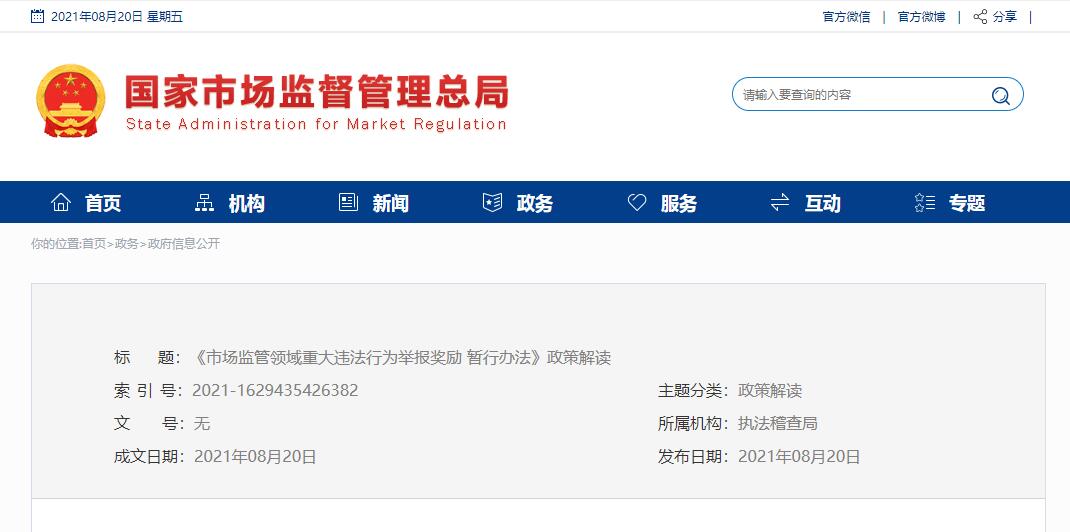Click the star list icon beside 专题
1070x532 pixels.
[x=925, y=203]
